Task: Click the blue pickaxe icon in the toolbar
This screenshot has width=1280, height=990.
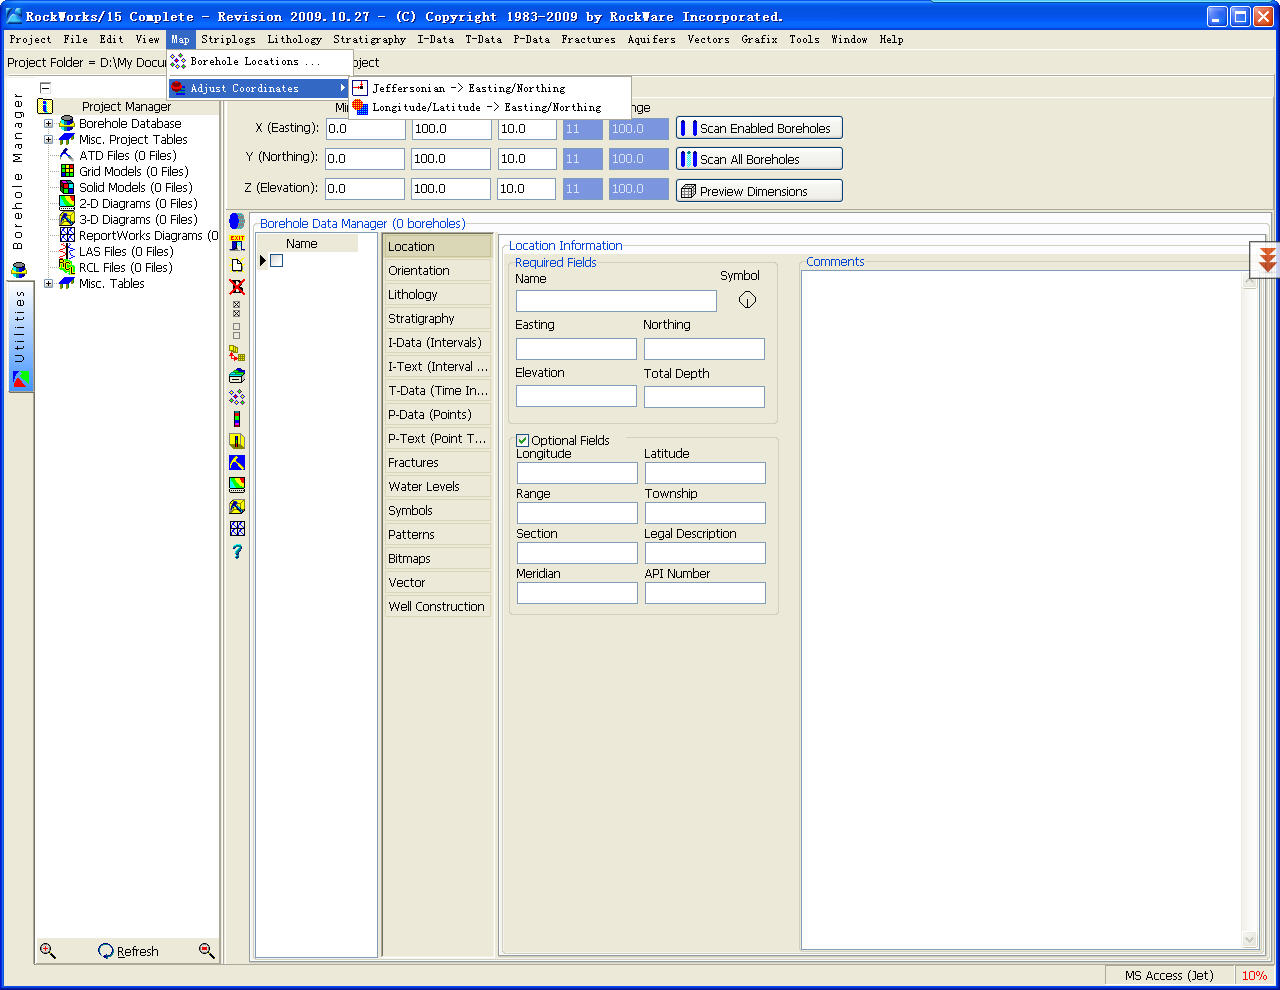Action: (237, 463)
